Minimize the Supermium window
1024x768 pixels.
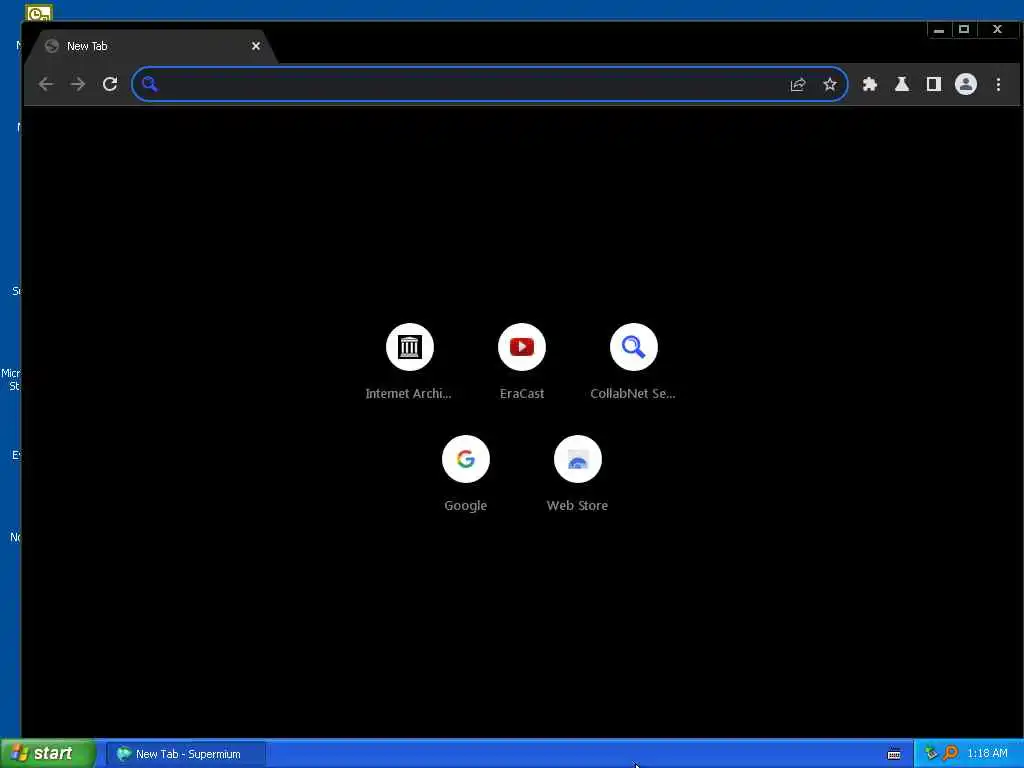tap(938, 29)
